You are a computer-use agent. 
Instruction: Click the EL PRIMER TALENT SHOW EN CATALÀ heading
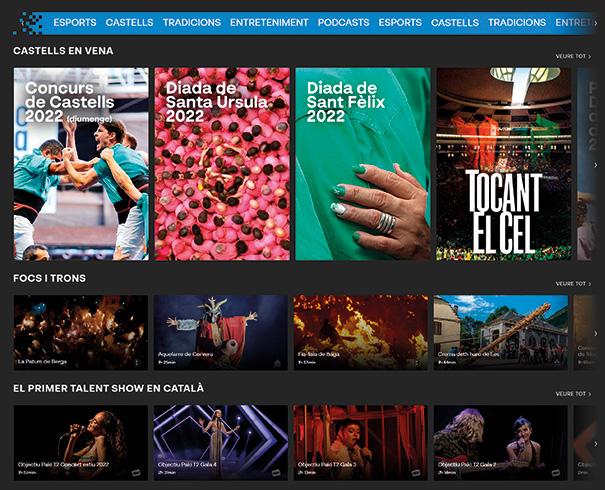[x=108, y=388]
